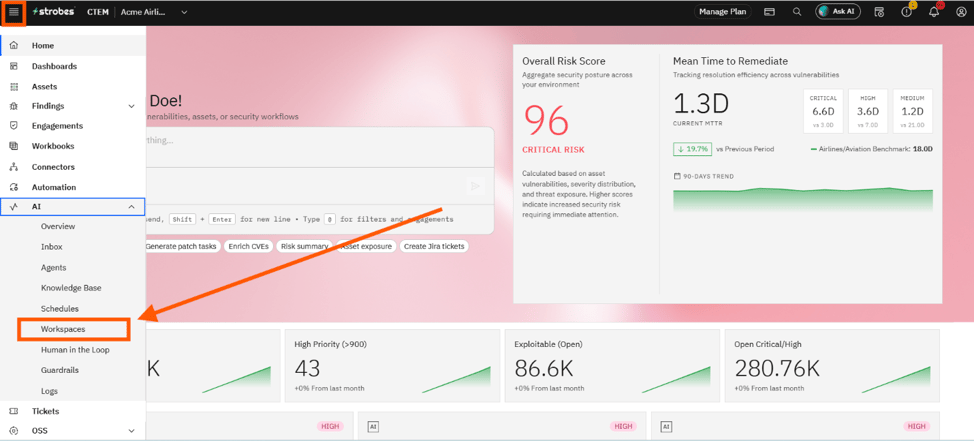
Task: Click the Home house icon
Action: click(x=14, y=45)
